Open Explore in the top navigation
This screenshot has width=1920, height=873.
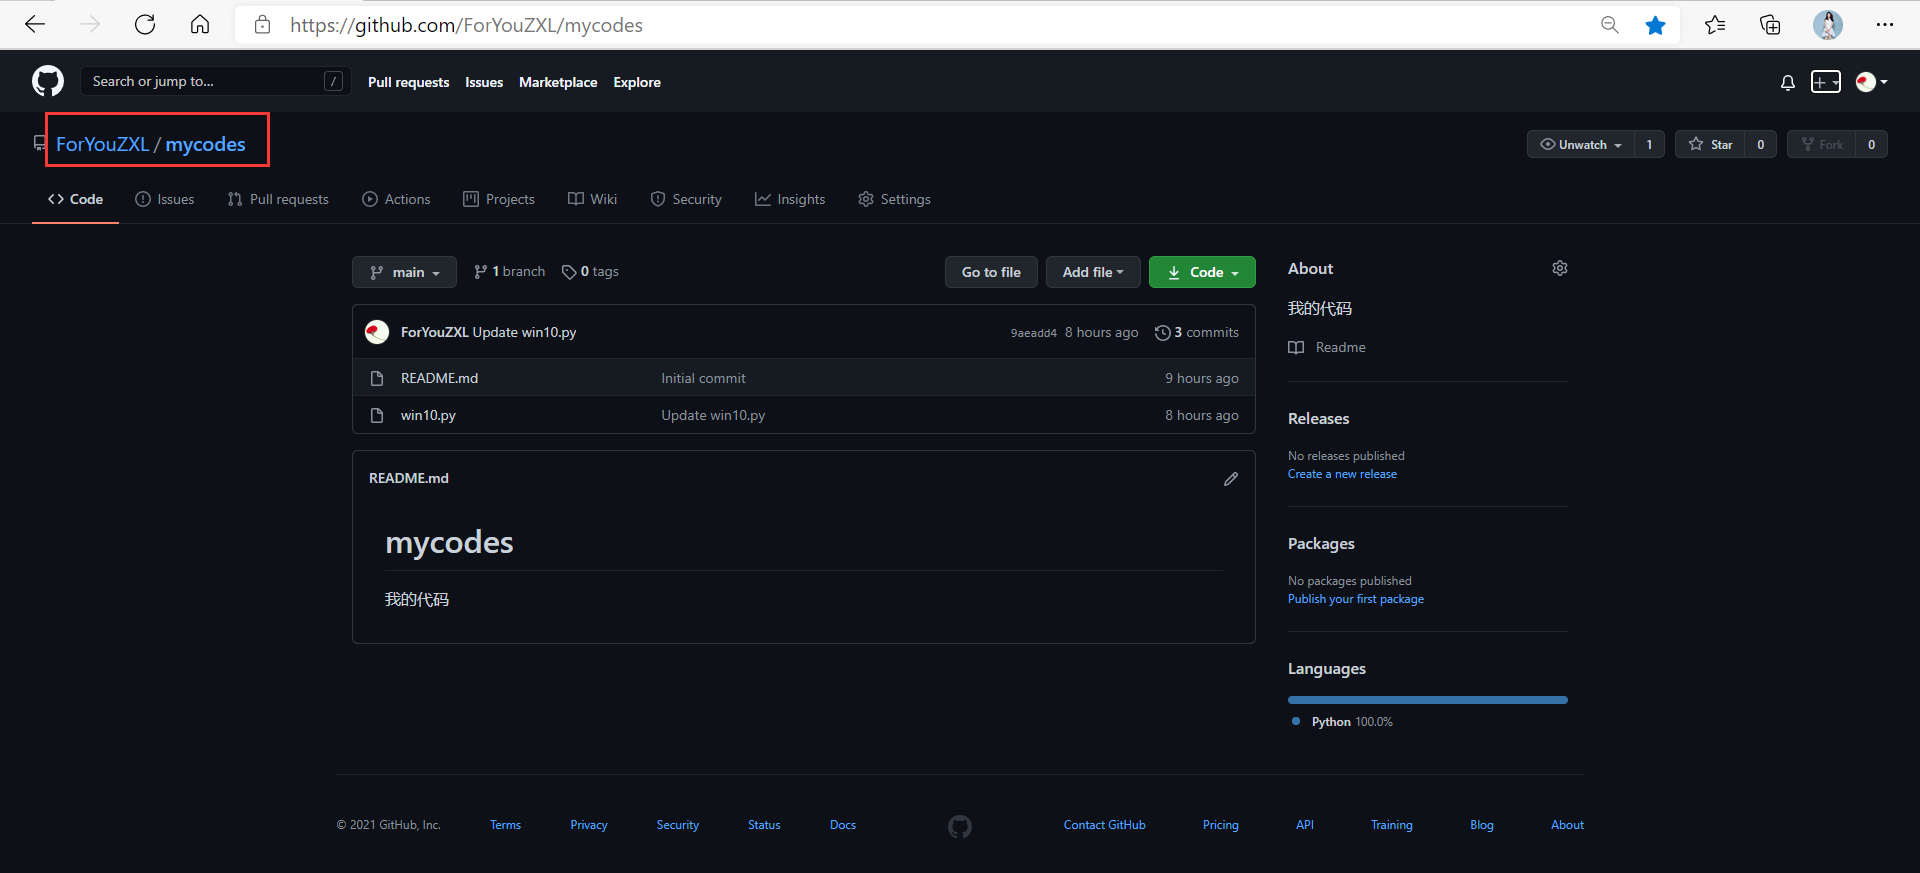pos(637,82)
